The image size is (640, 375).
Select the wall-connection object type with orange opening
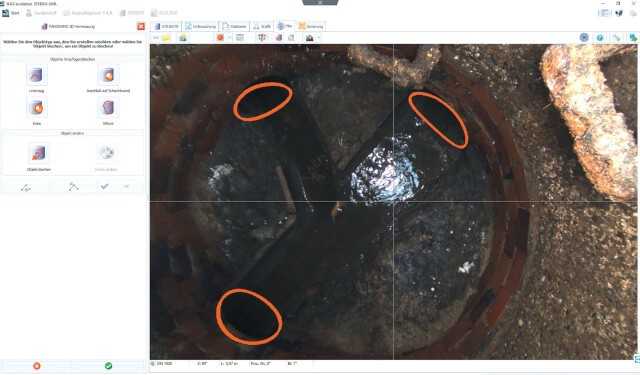tap(108, 75)
